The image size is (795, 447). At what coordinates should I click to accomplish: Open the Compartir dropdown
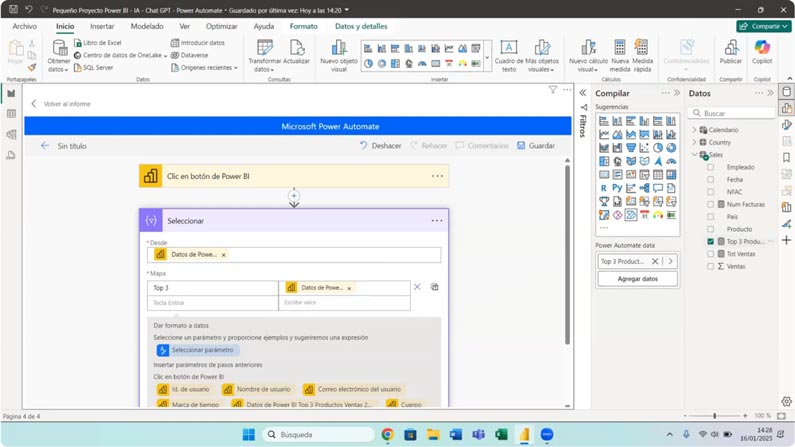(763, 26)
